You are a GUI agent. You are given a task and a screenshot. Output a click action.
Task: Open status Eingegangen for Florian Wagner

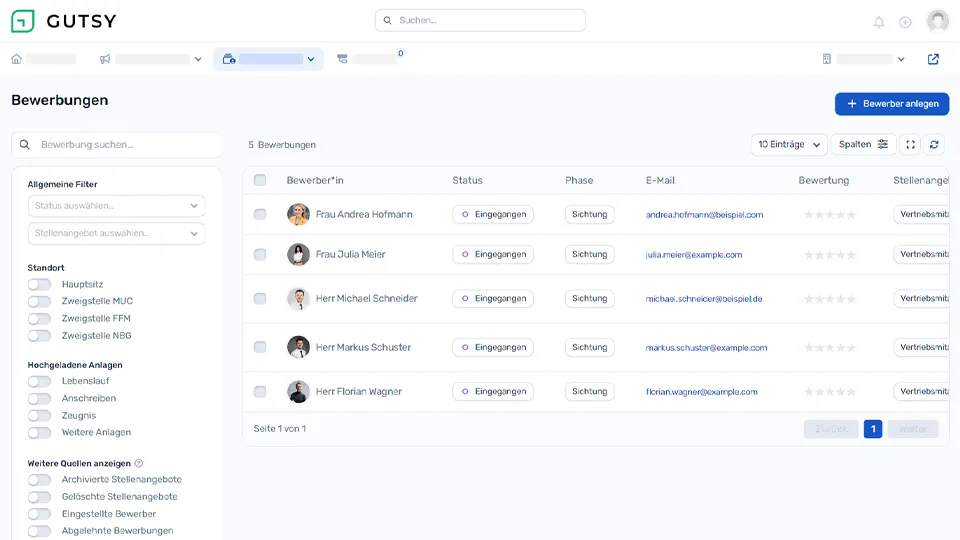493,391
